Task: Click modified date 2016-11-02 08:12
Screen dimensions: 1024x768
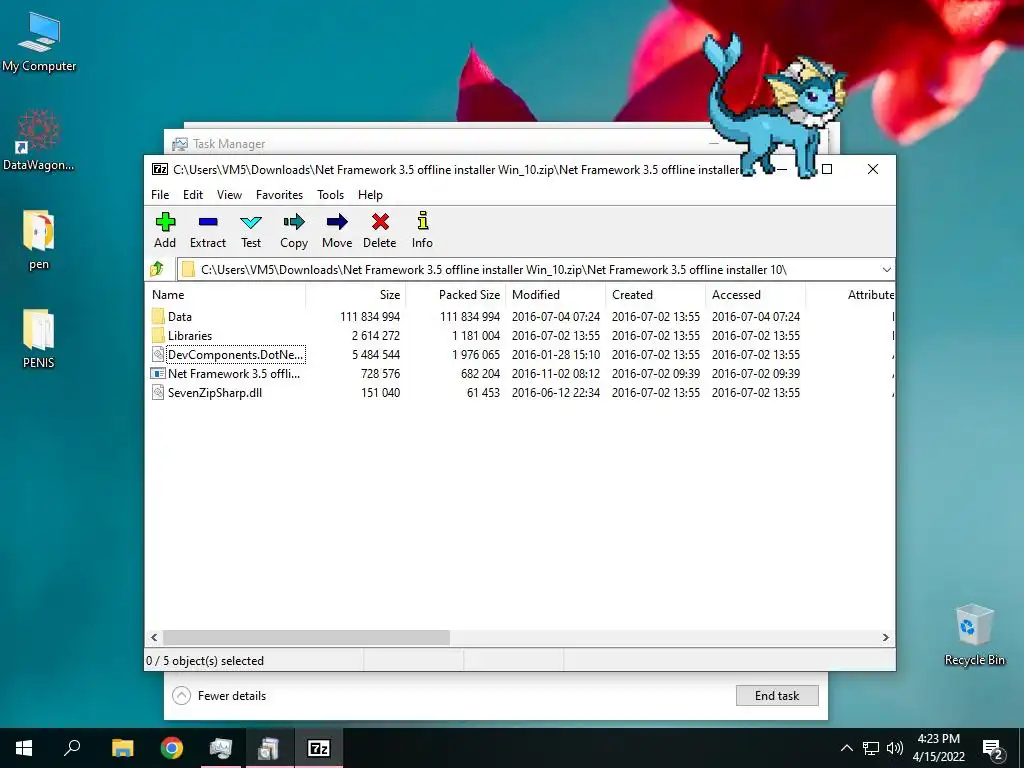Action: tap(556, 374)
